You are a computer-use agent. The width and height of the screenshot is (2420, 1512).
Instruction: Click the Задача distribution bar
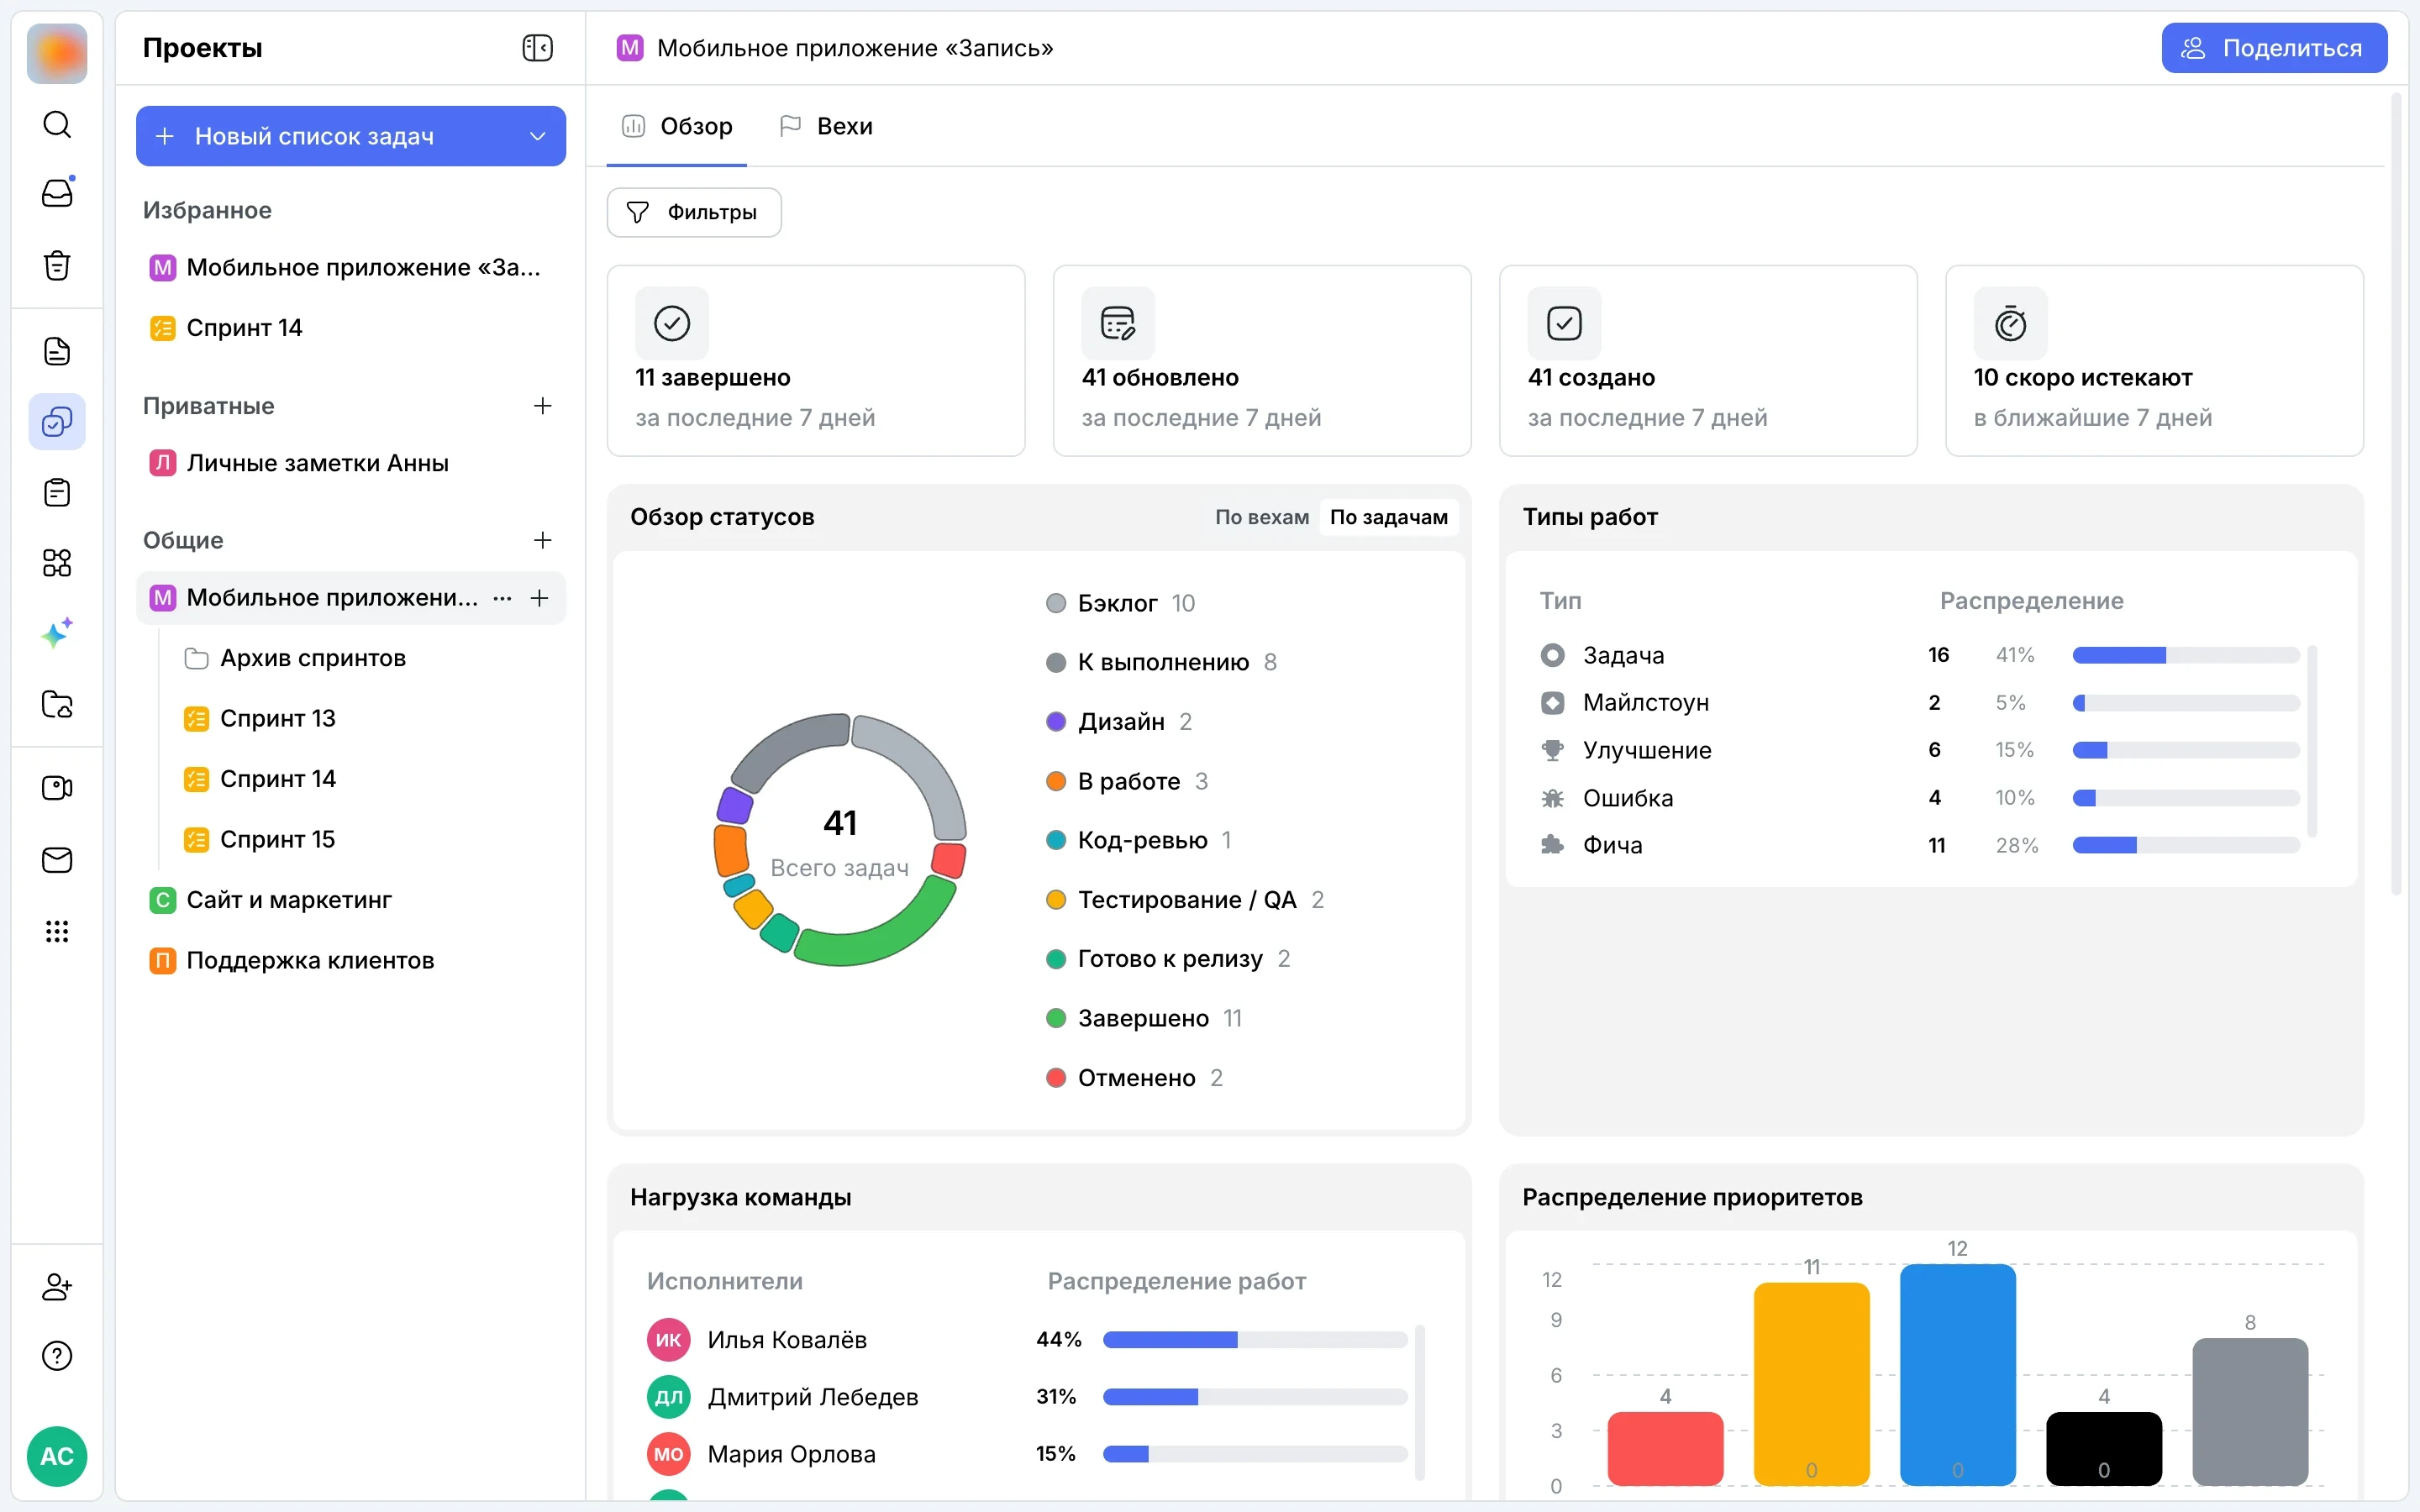pos(2185,655)
